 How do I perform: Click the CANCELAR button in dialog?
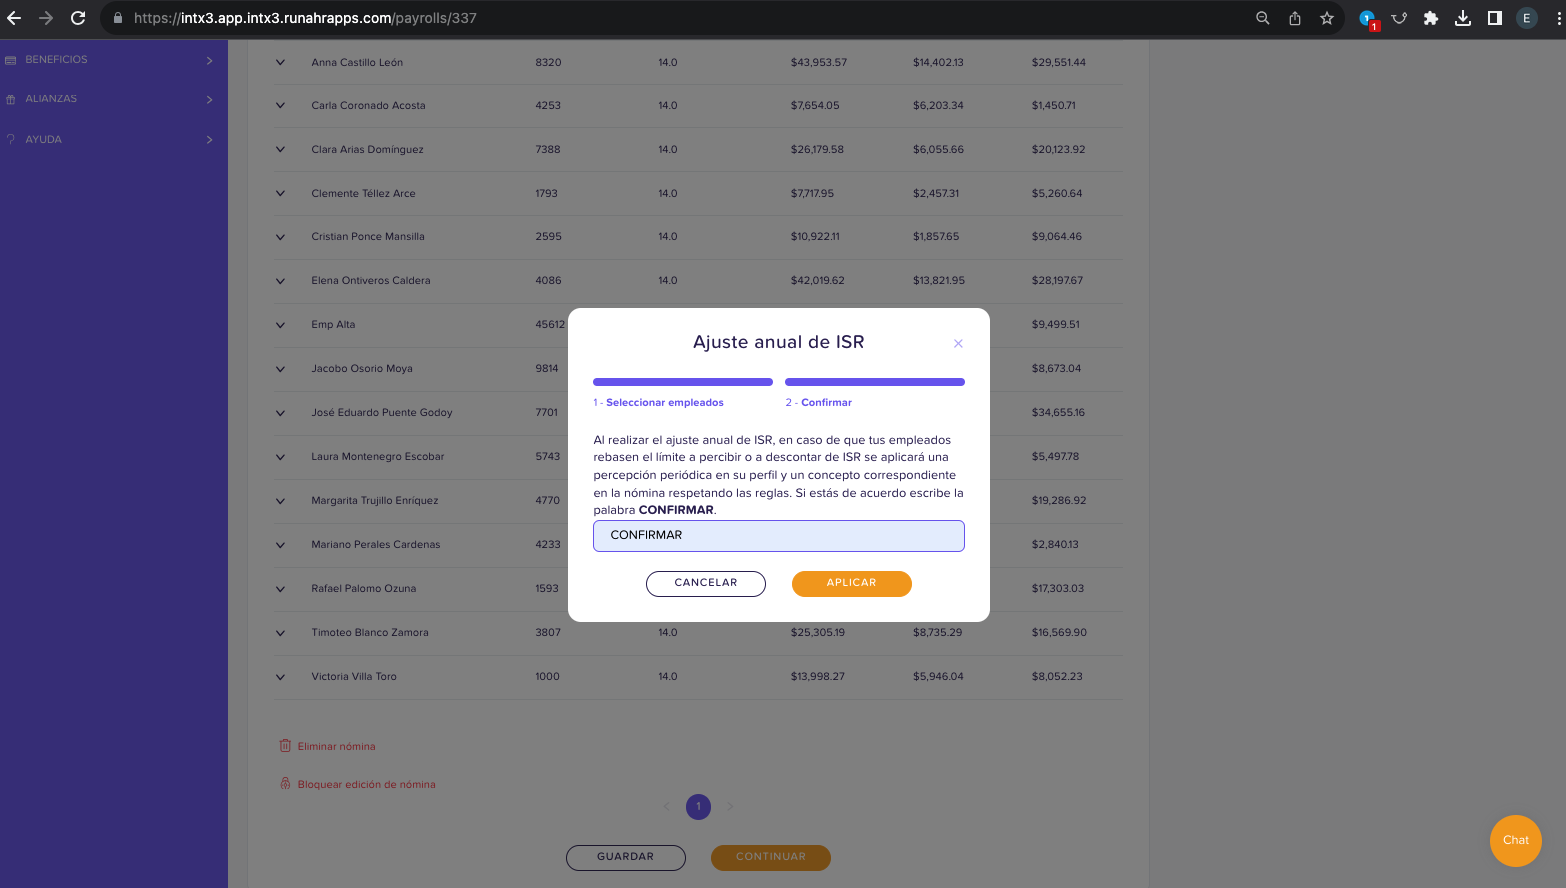[705, 583]
